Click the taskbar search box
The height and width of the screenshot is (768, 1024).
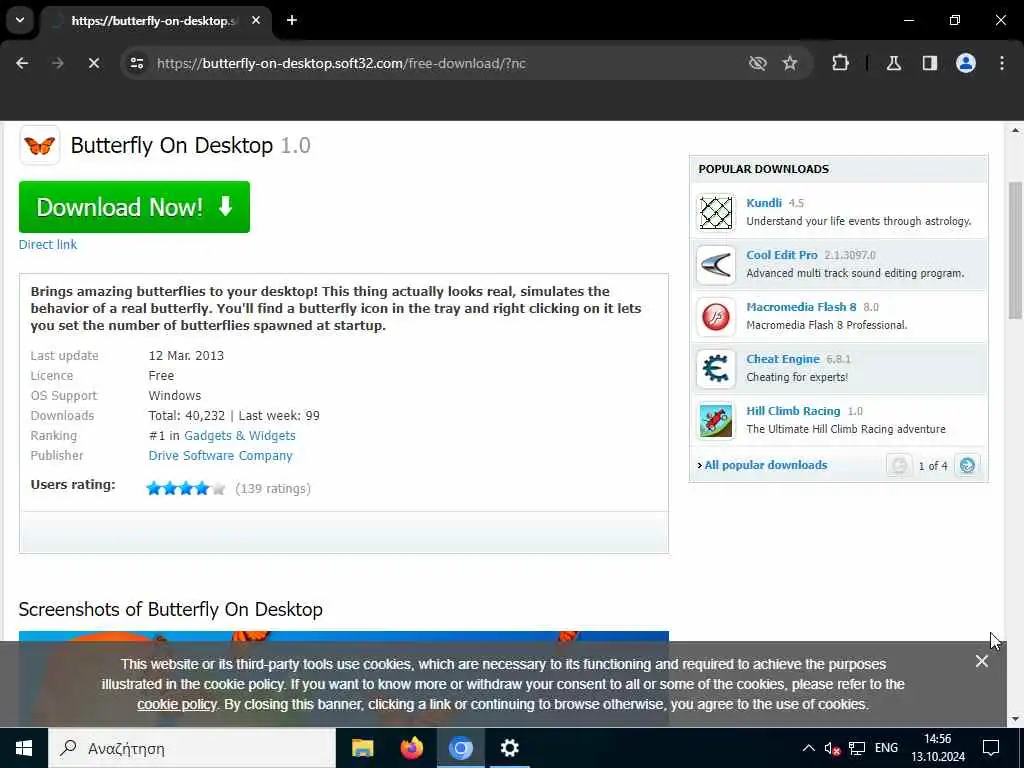pyautogui.click(x=192, y=748)
